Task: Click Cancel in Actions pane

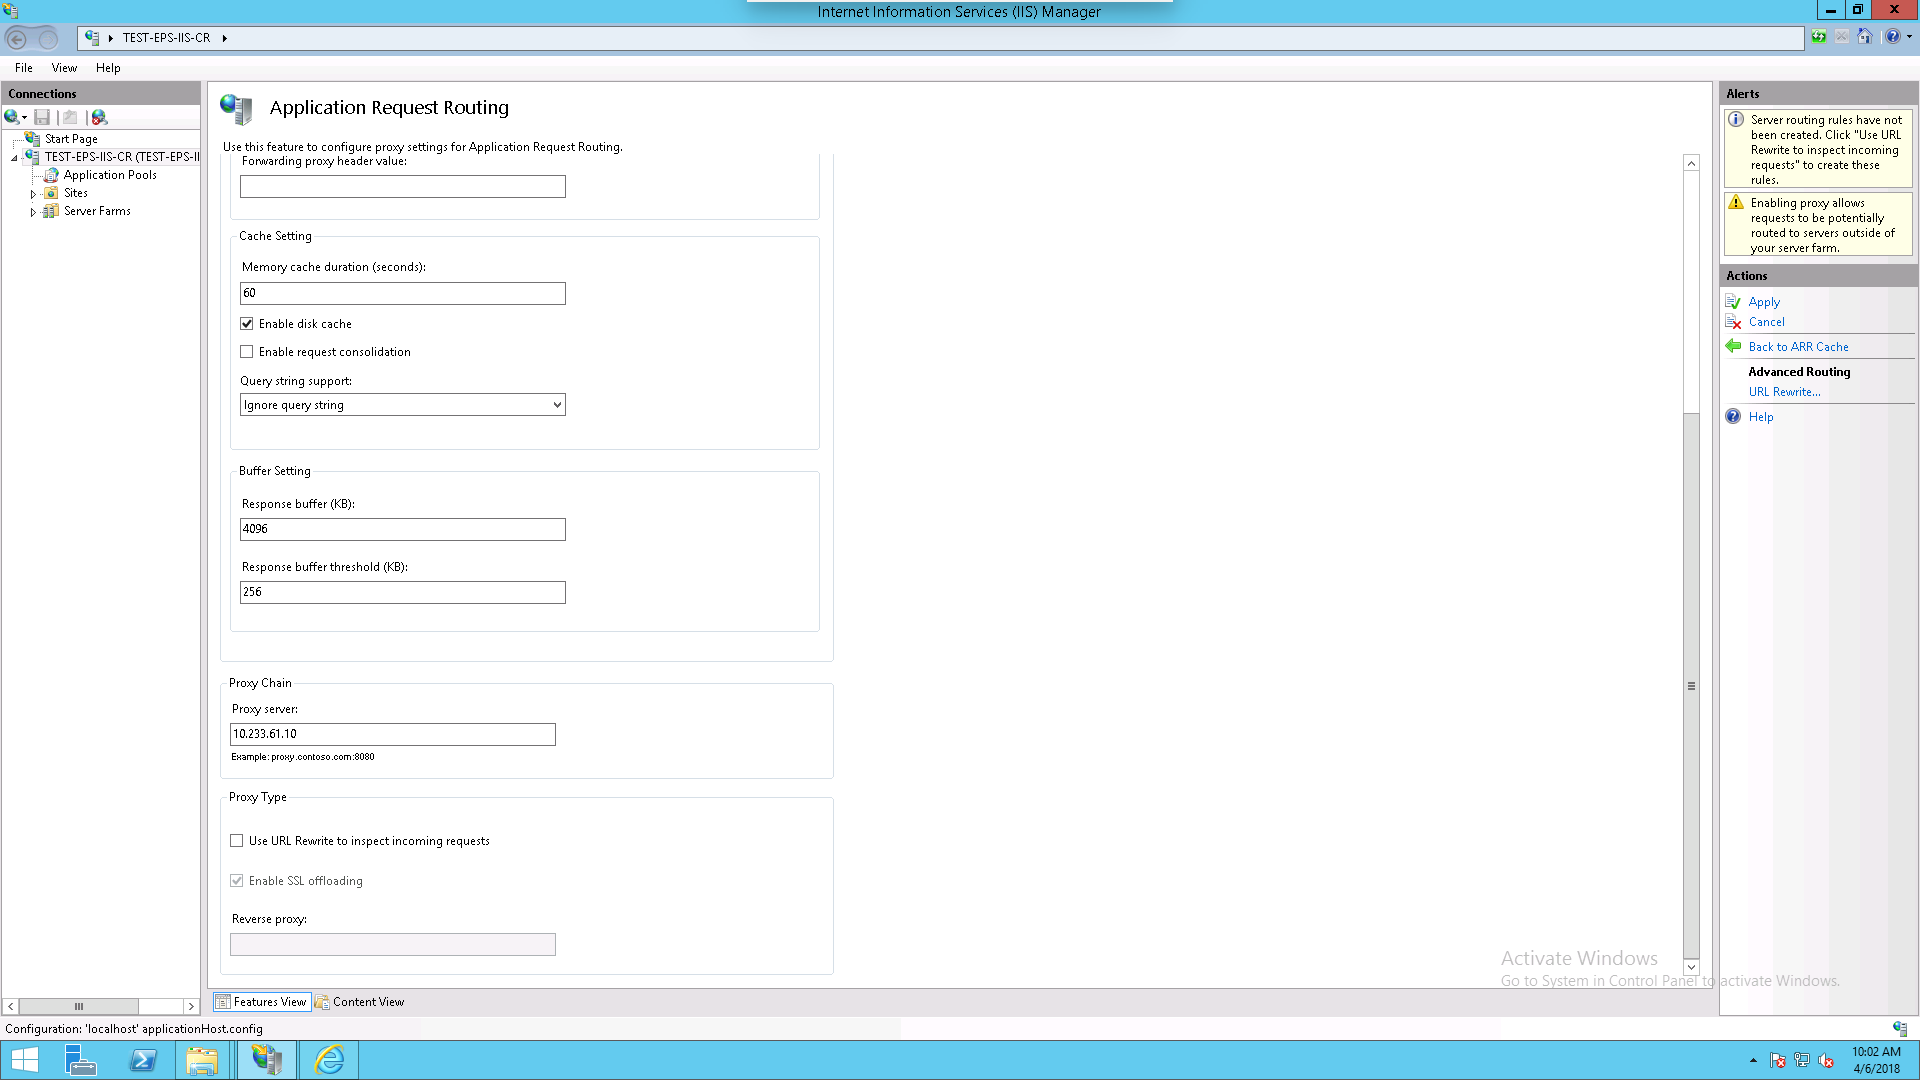Action: [x=1766, y=322]
